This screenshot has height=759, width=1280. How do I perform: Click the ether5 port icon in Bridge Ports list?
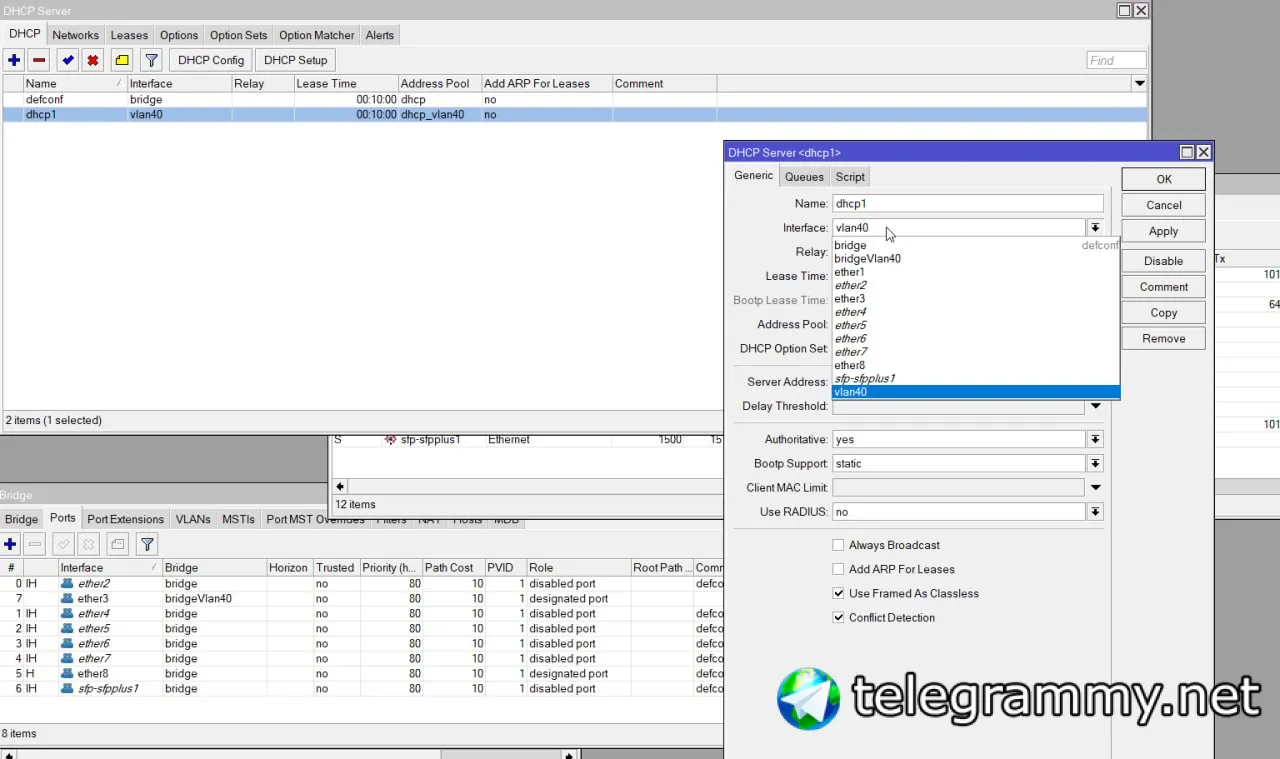pos(67,629)
